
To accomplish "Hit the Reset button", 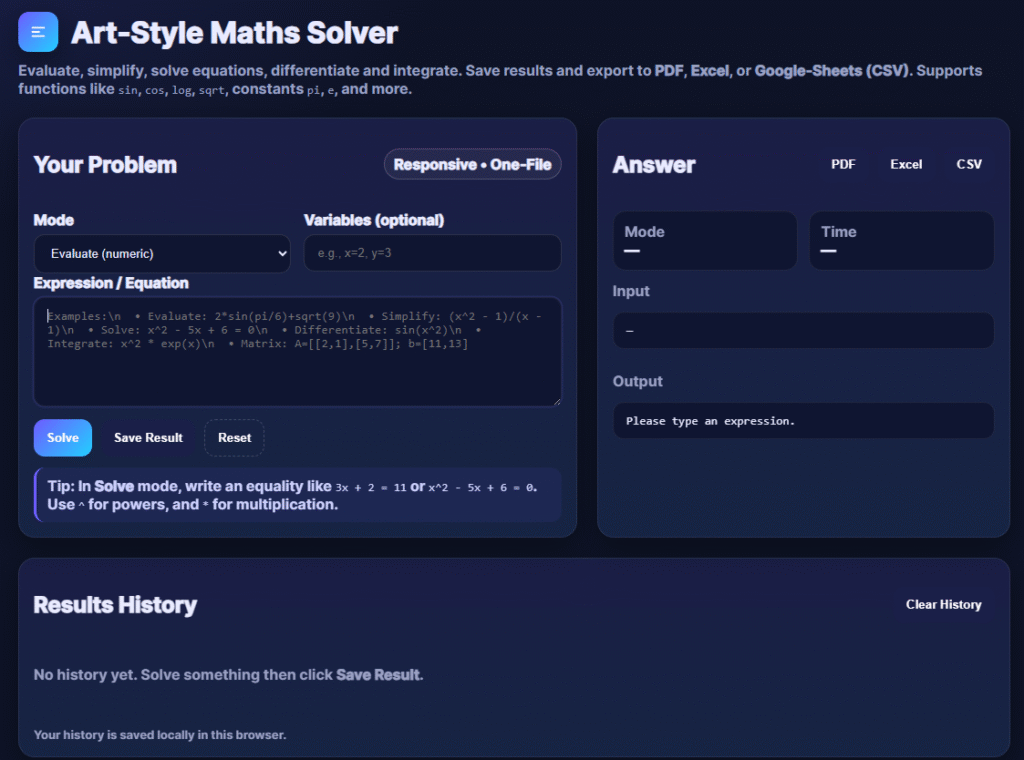I will point(234,438).
